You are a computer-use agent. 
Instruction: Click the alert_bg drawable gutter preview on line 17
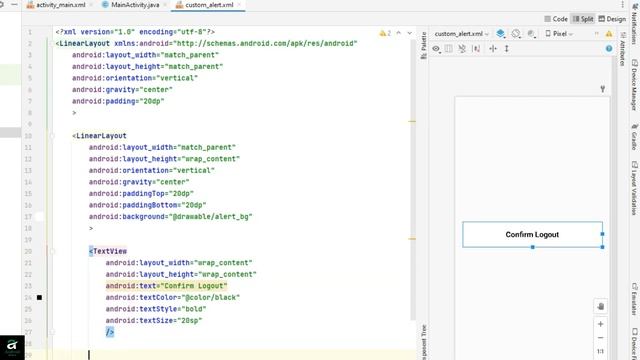click(x=39, y=217)
